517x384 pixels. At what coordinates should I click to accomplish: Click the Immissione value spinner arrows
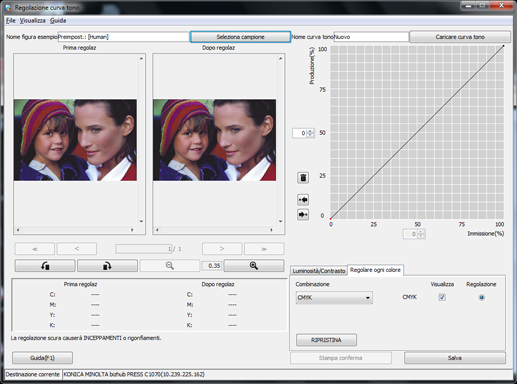pyautogui.click(x=421, y=234)
